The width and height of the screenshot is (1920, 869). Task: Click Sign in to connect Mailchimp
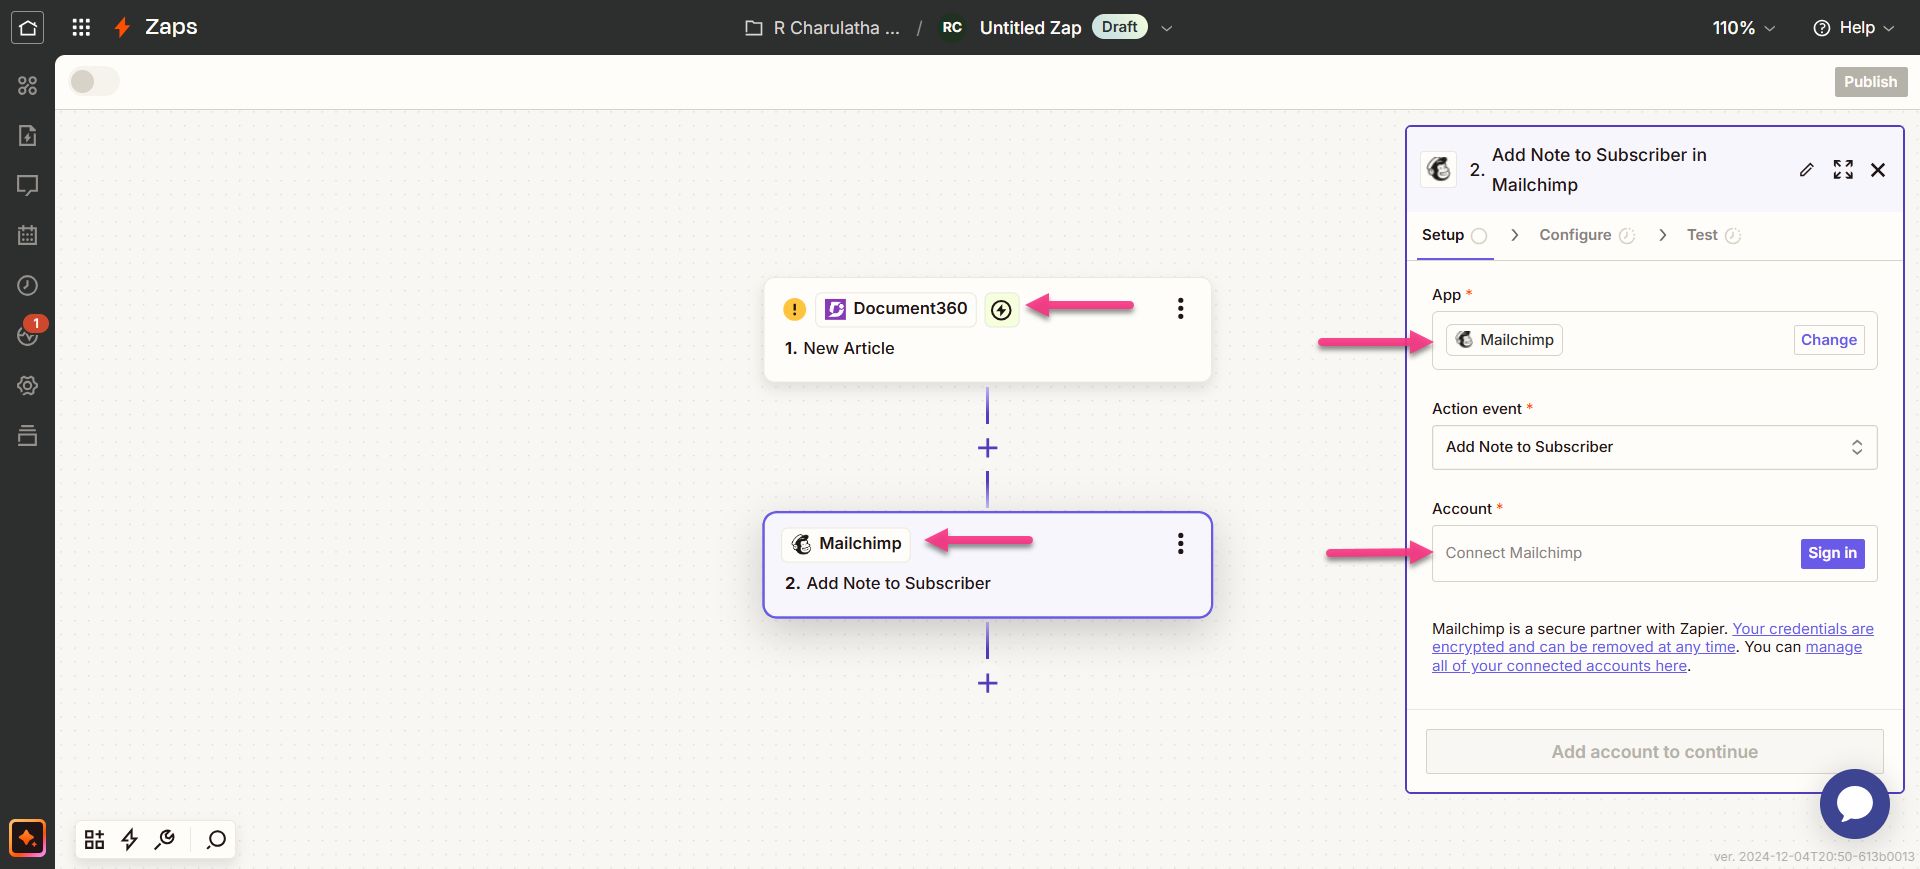[x=1832, y=553]
